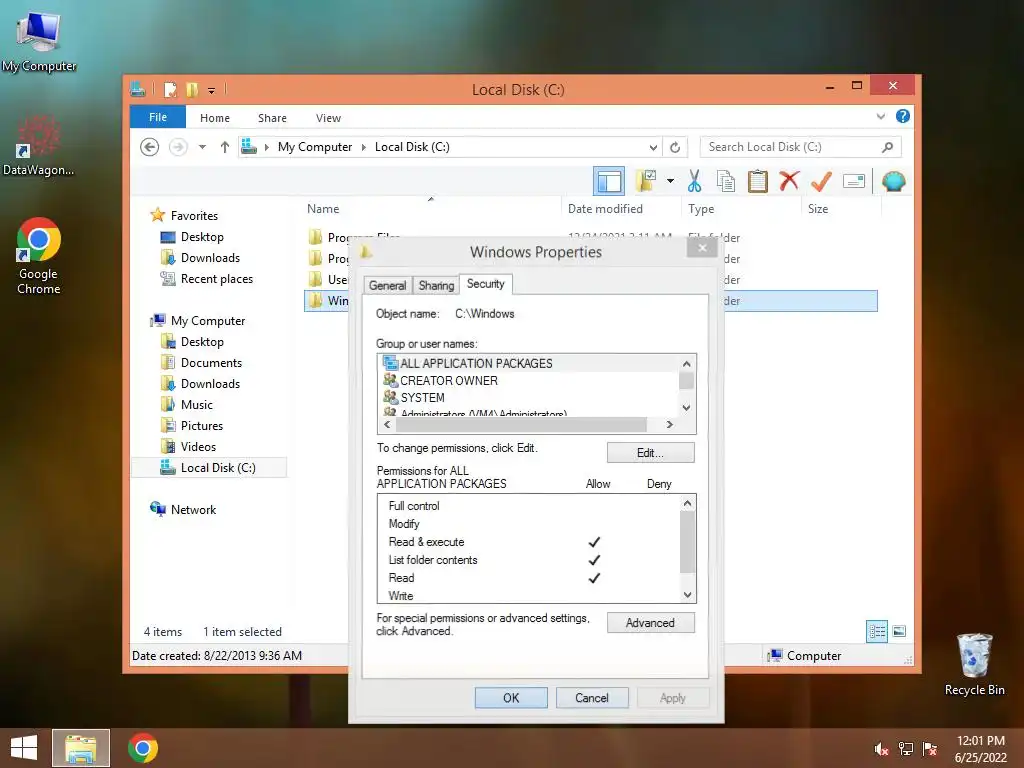This screenshot has width=1024, height=768.
Task: Open Downloads under Favorites
Action: click(210, 258)
